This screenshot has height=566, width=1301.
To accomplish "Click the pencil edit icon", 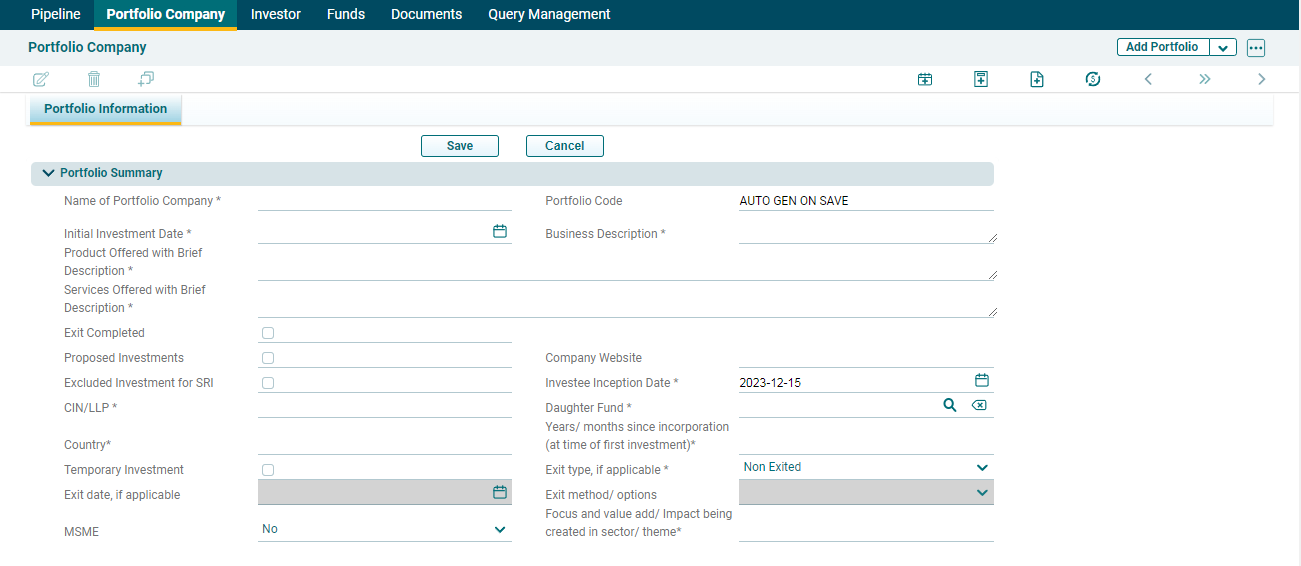I will [41, 79].
